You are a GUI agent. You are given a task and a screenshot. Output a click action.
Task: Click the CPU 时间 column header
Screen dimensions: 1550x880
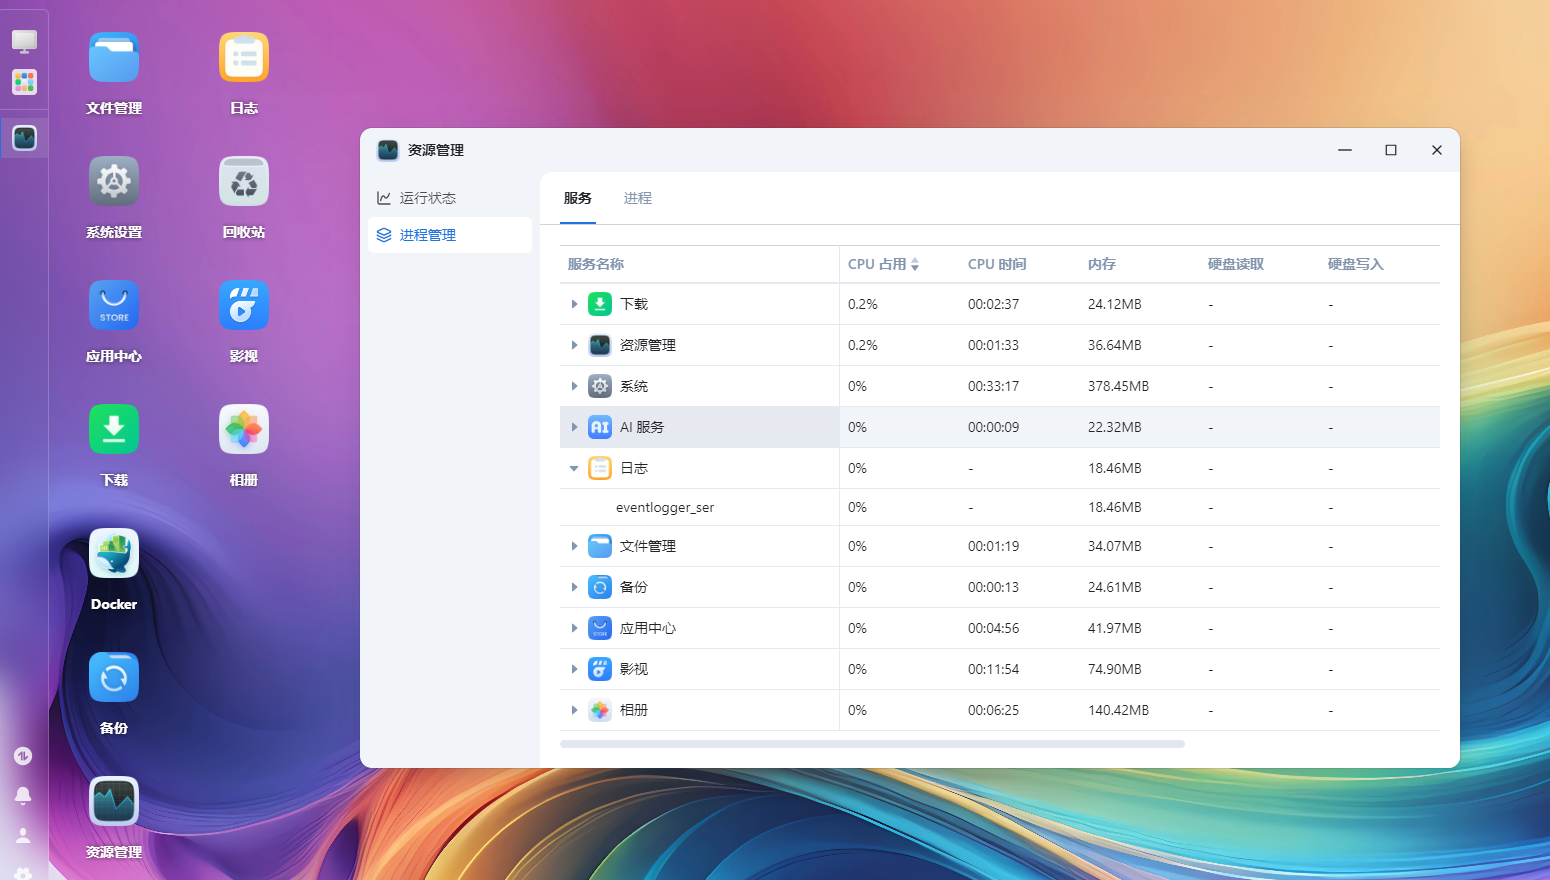coord(997,264)
